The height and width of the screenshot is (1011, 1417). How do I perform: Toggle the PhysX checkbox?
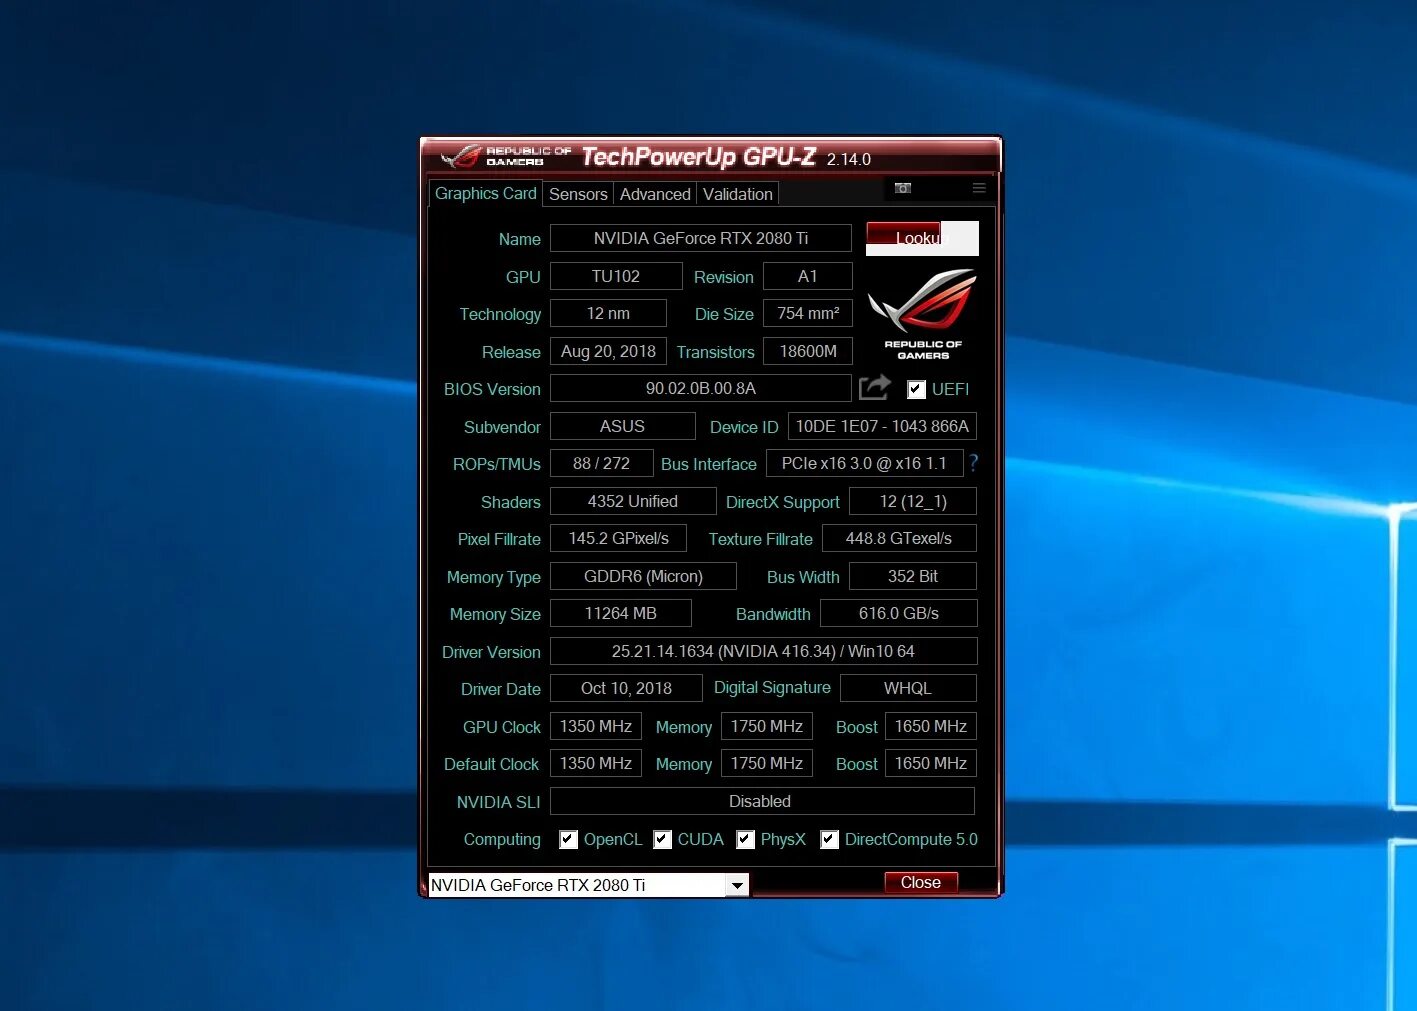[745, 839]
